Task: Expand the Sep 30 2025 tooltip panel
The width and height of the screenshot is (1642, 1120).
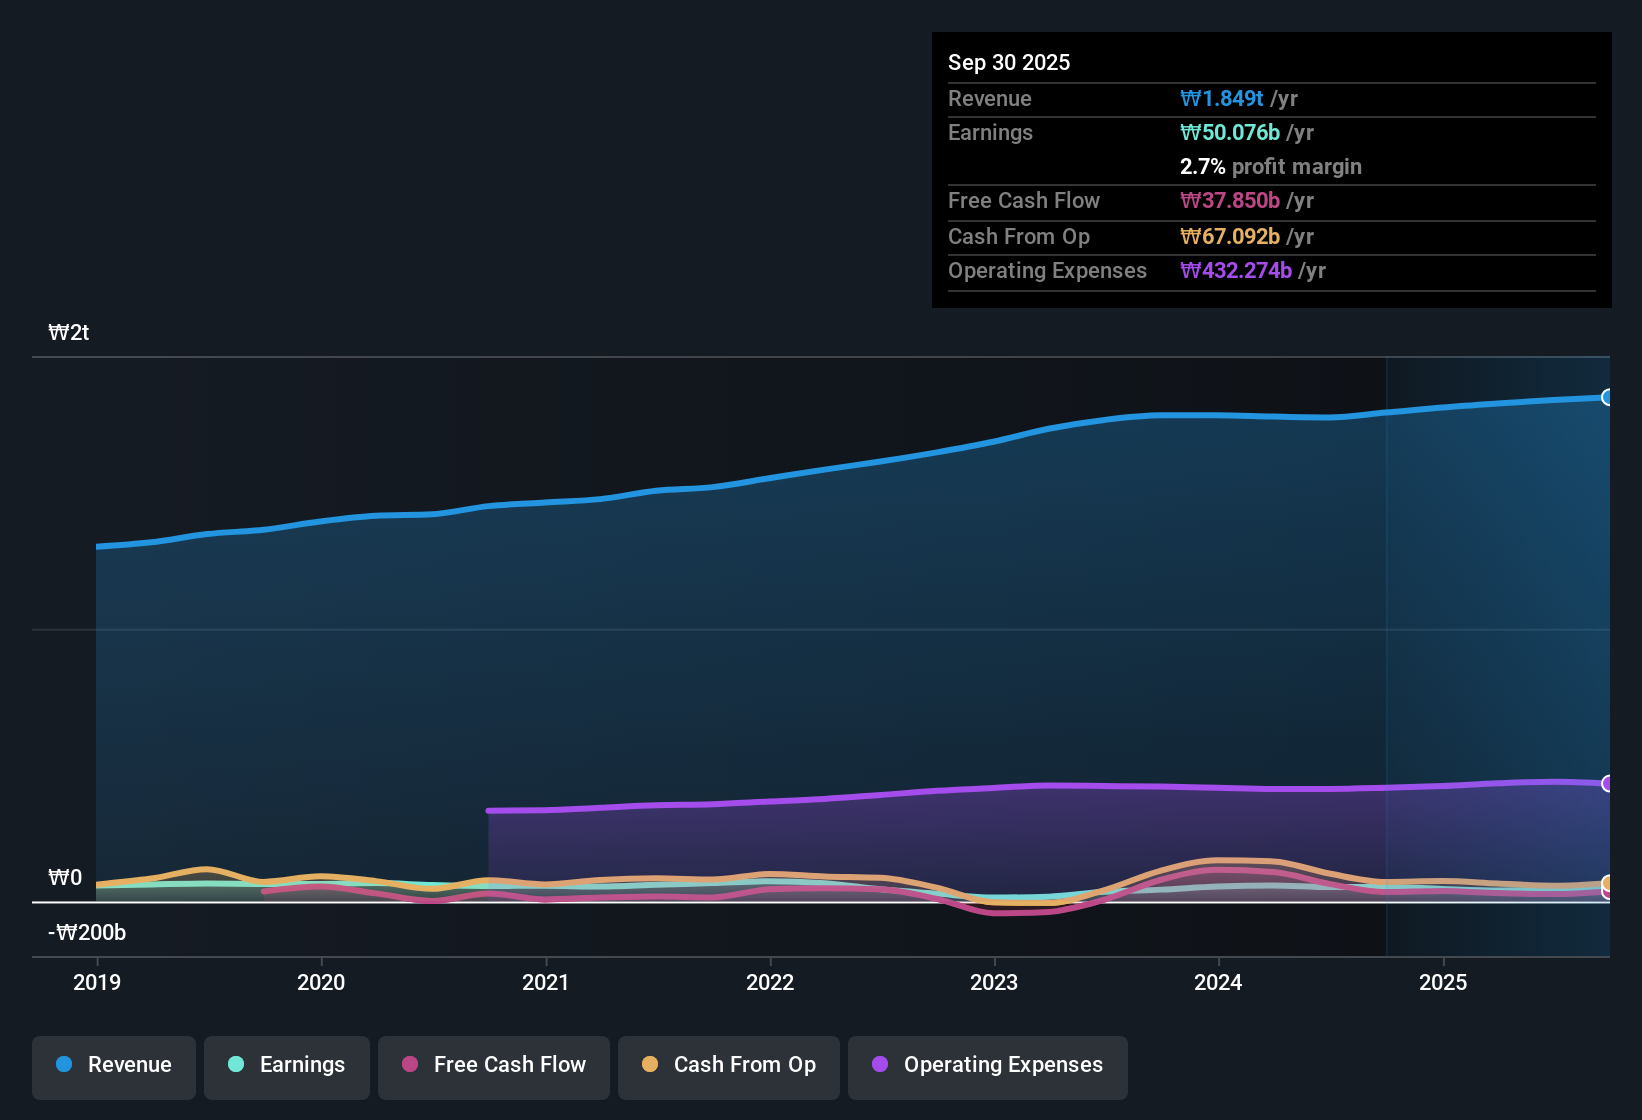Action: pos(1009,62)
